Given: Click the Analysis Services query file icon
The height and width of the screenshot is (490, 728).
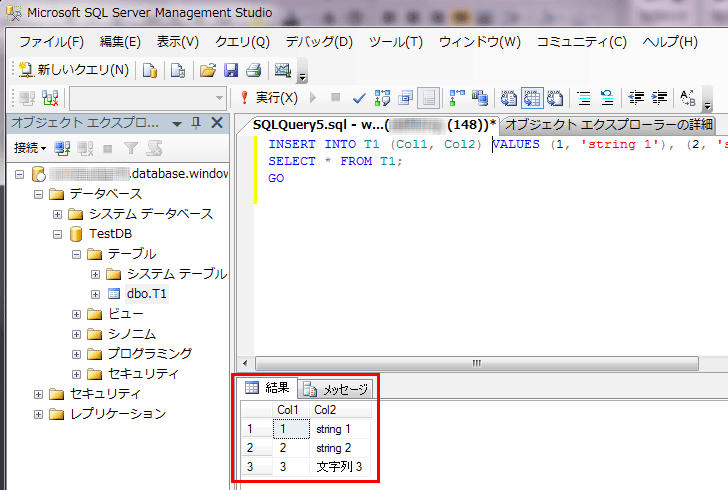Looking at the screenshot, I should point(178,70).
